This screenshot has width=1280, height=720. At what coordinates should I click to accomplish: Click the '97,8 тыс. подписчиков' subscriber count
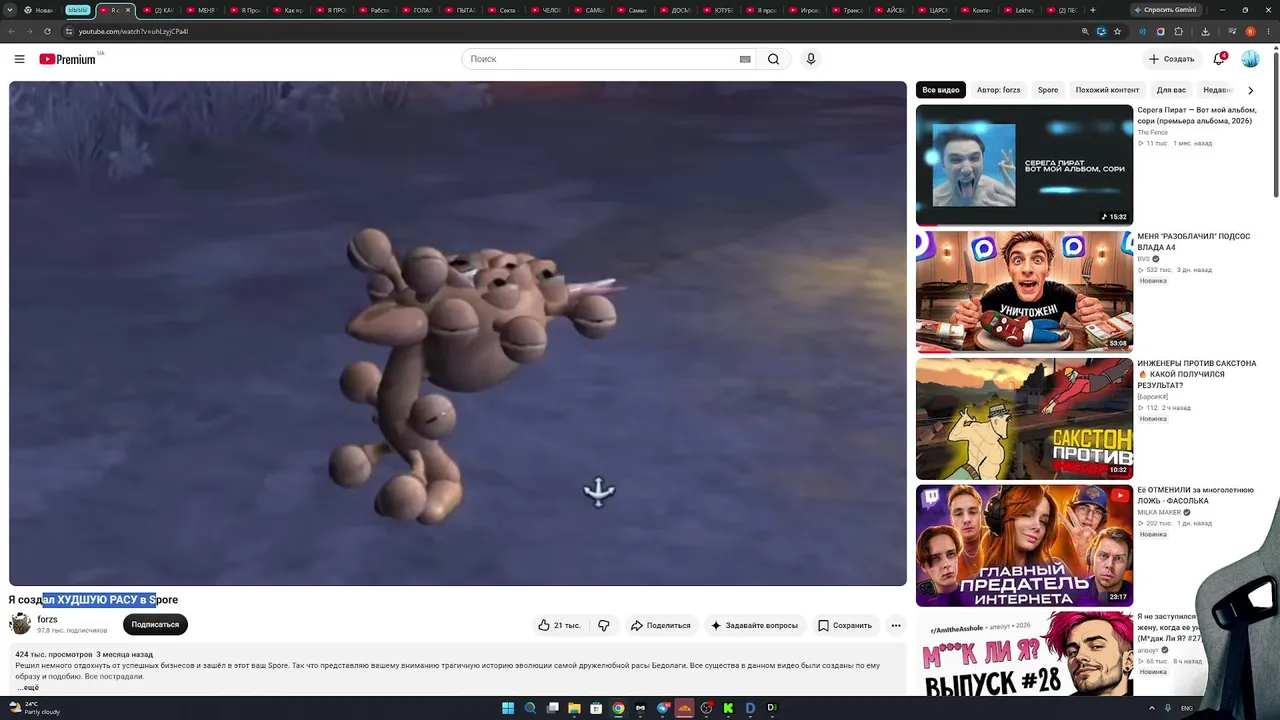pyautogui.click(x=72, y=631)
